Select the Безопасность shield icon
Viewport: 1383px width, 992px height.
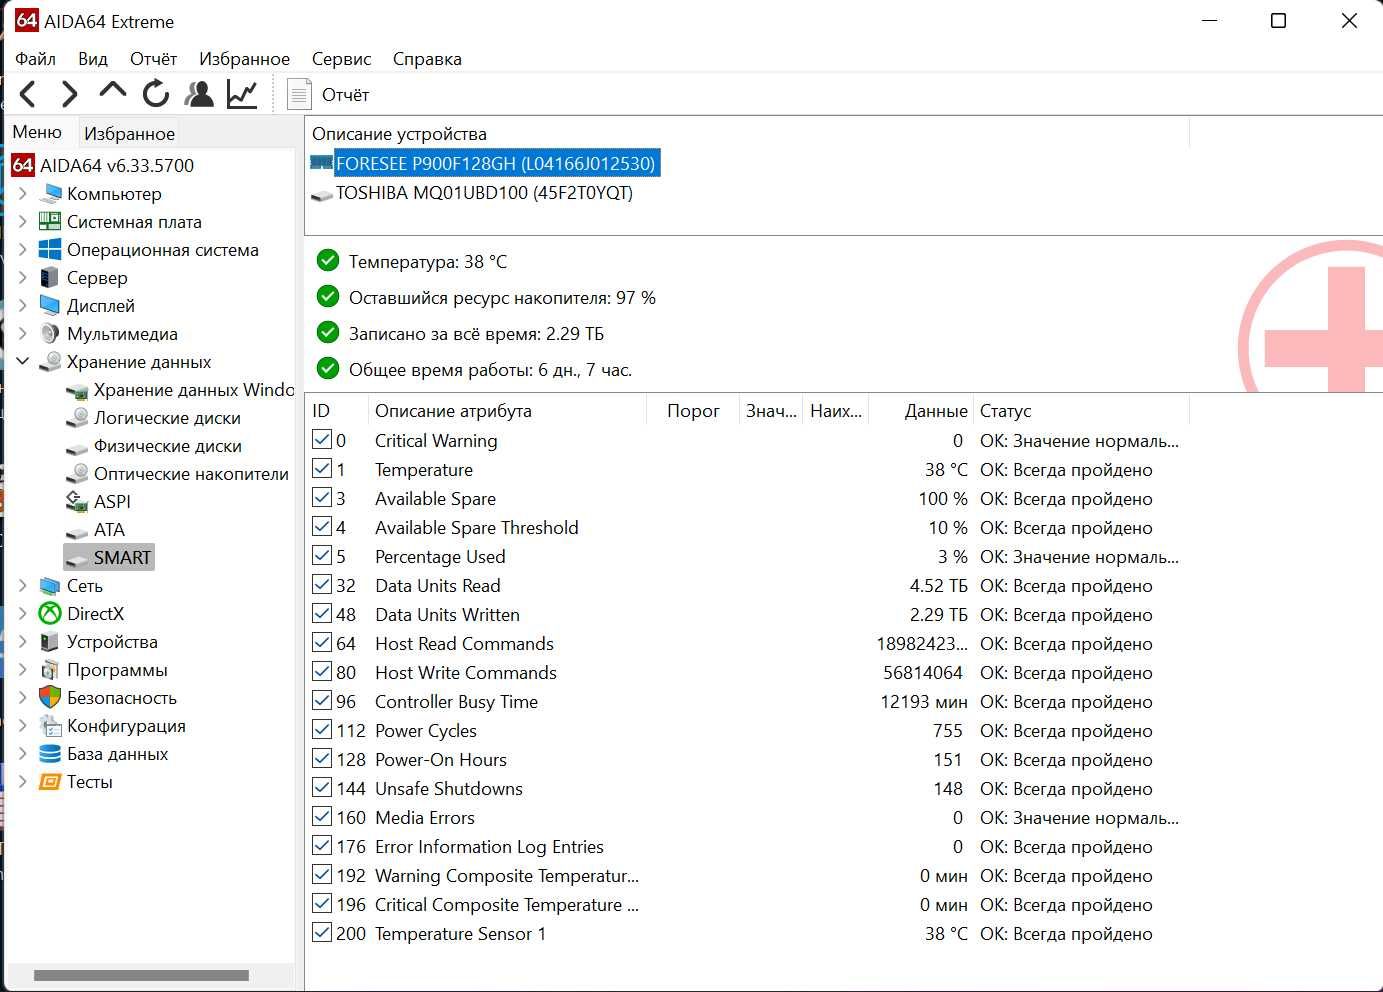50,697
